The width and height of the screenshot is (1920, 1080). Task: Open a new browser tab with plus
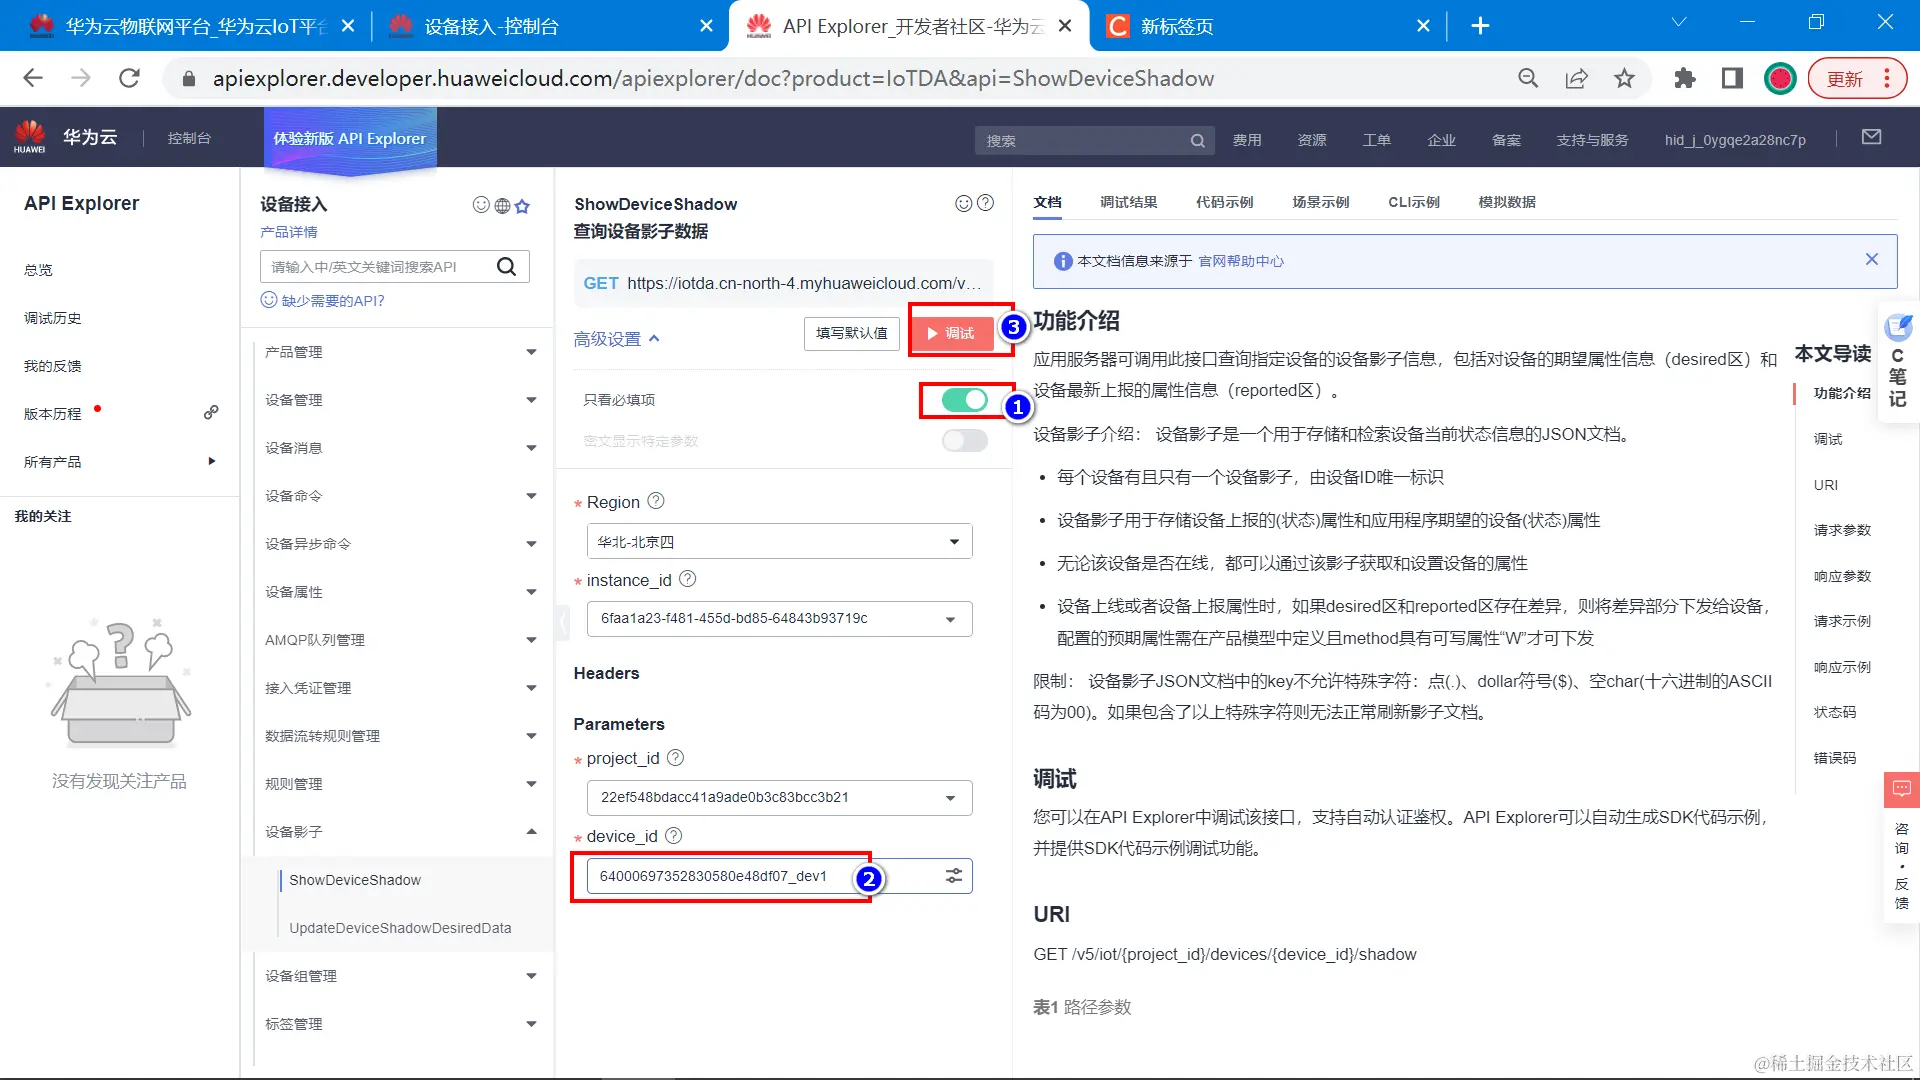click(1481, 26)
